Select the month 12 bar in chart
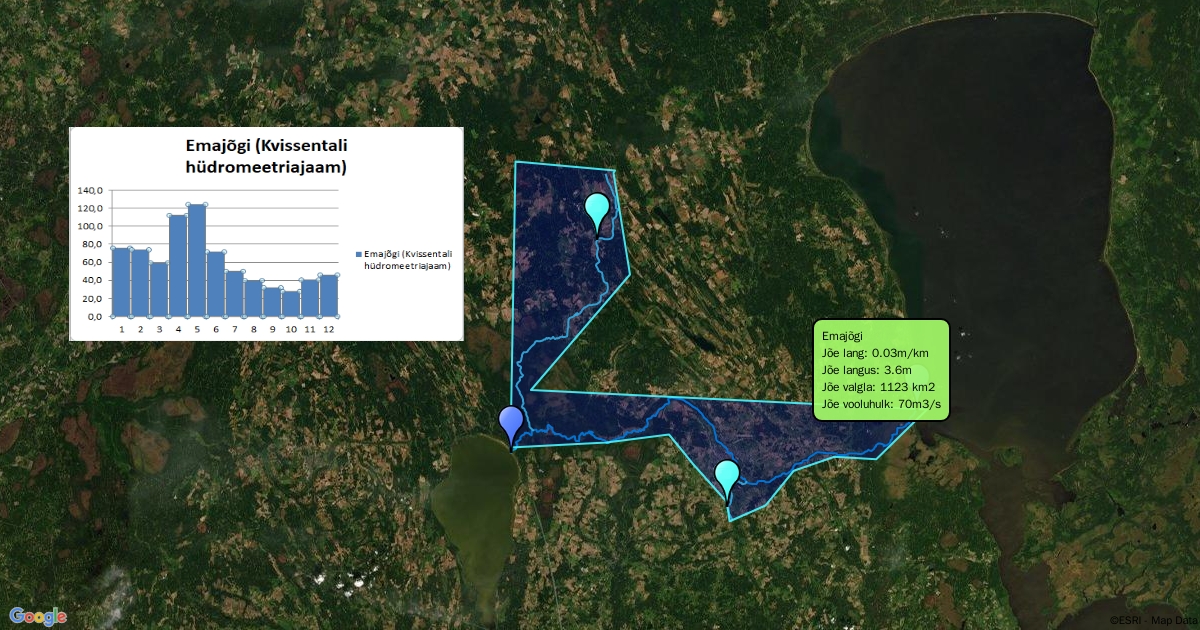 pos(328,295)
